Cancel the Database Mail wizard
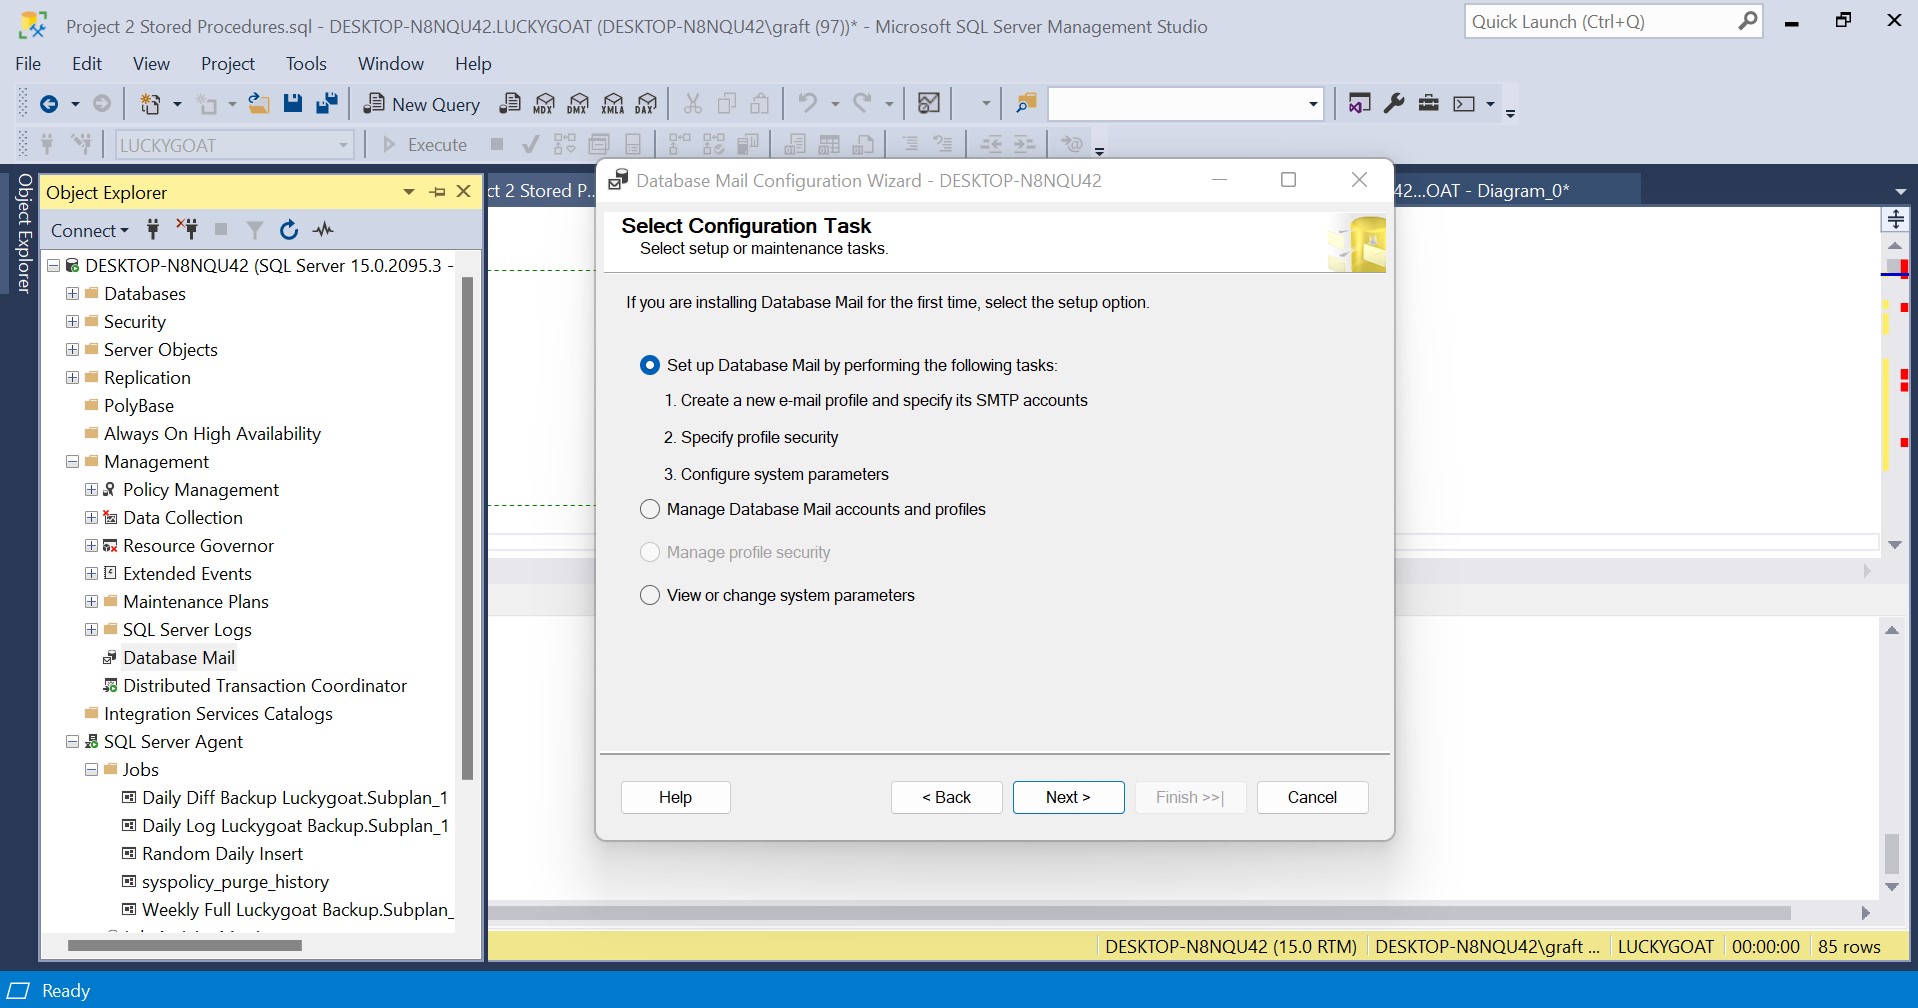The width and height of the screenshot is (1918, 1008). [x=1312, y=797]
